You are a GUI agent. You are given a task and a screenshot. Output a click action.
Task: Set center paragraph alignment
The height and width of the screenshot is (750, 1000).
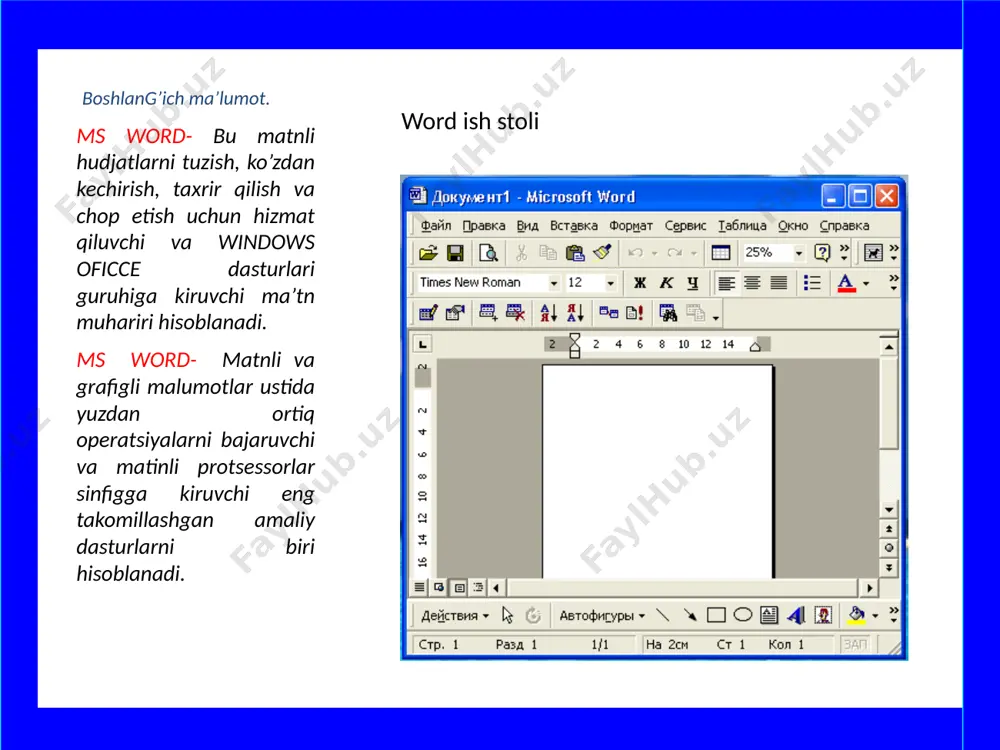click(x=753, y=283)
